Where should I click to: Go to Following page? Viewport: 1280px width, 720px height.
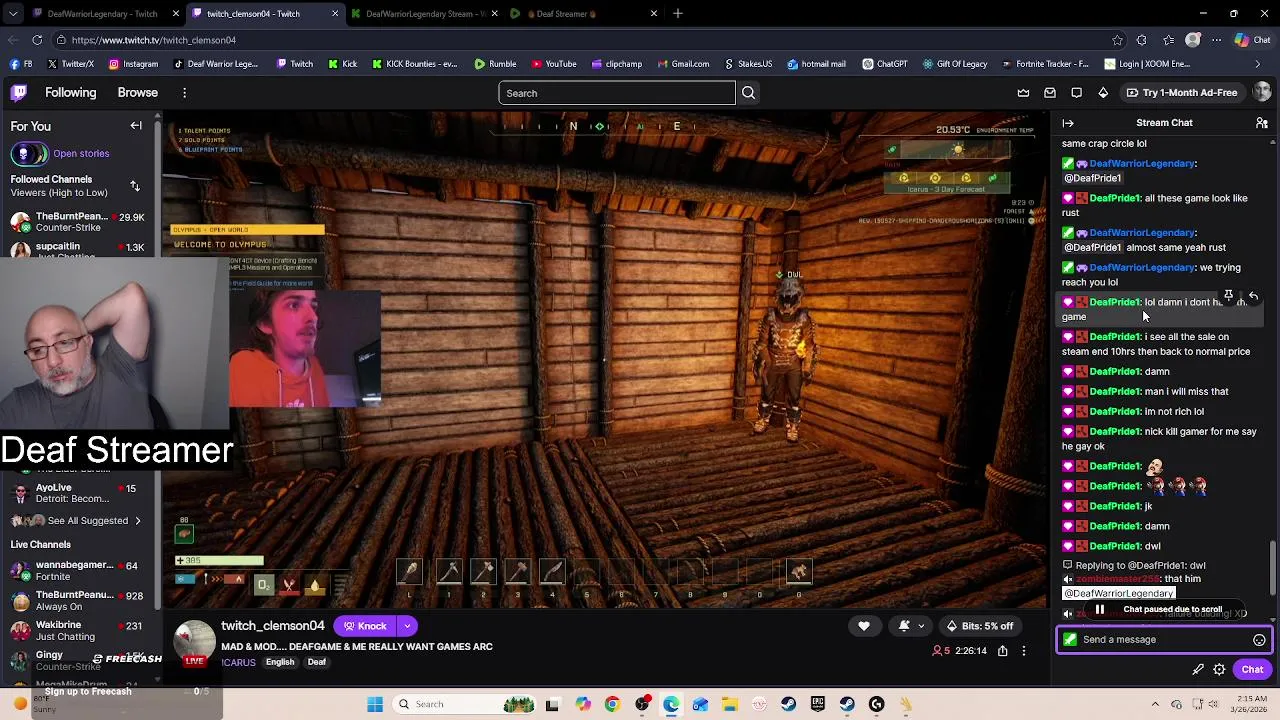coord(70,93)
